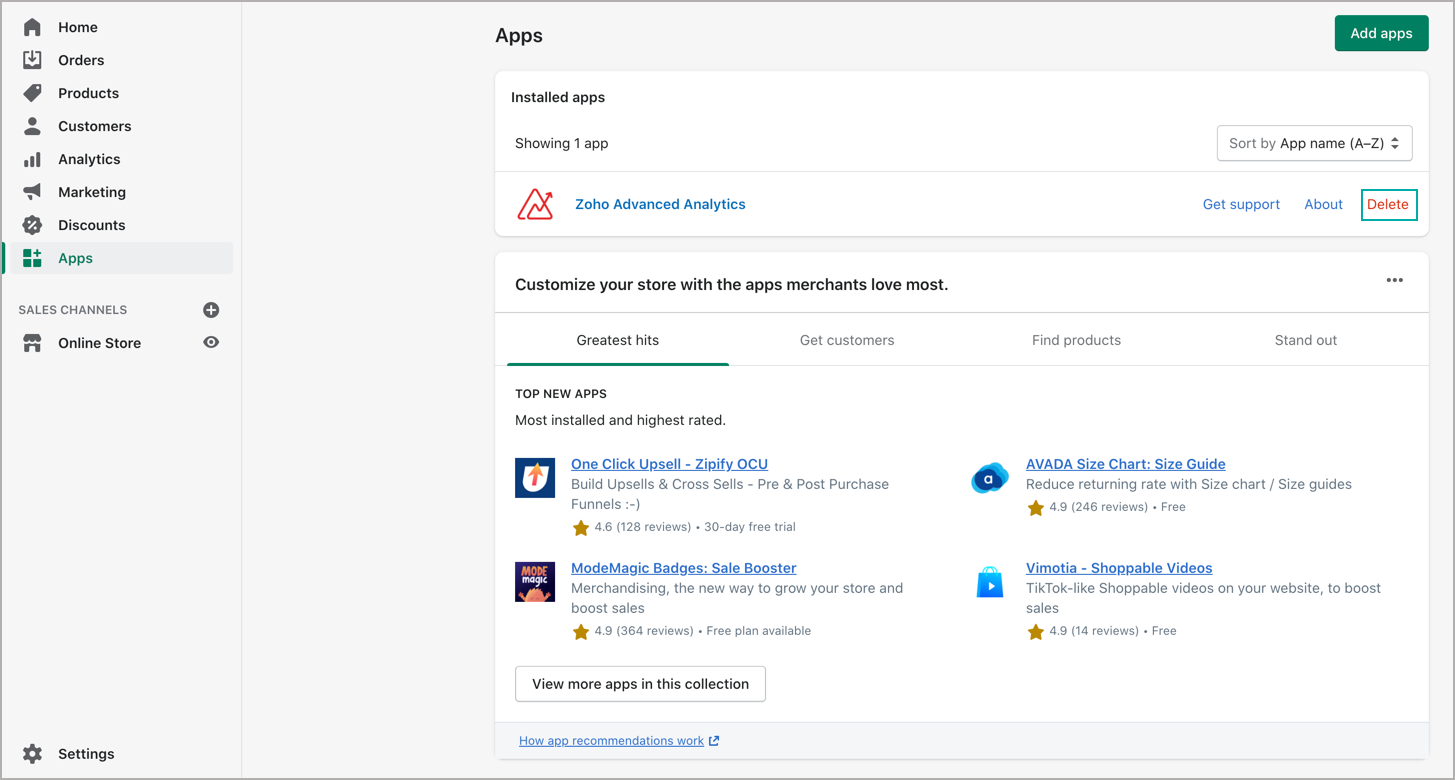1455x780 pixels.
Task: Open Orders via its inbox icon
Action: coord(32,60)
